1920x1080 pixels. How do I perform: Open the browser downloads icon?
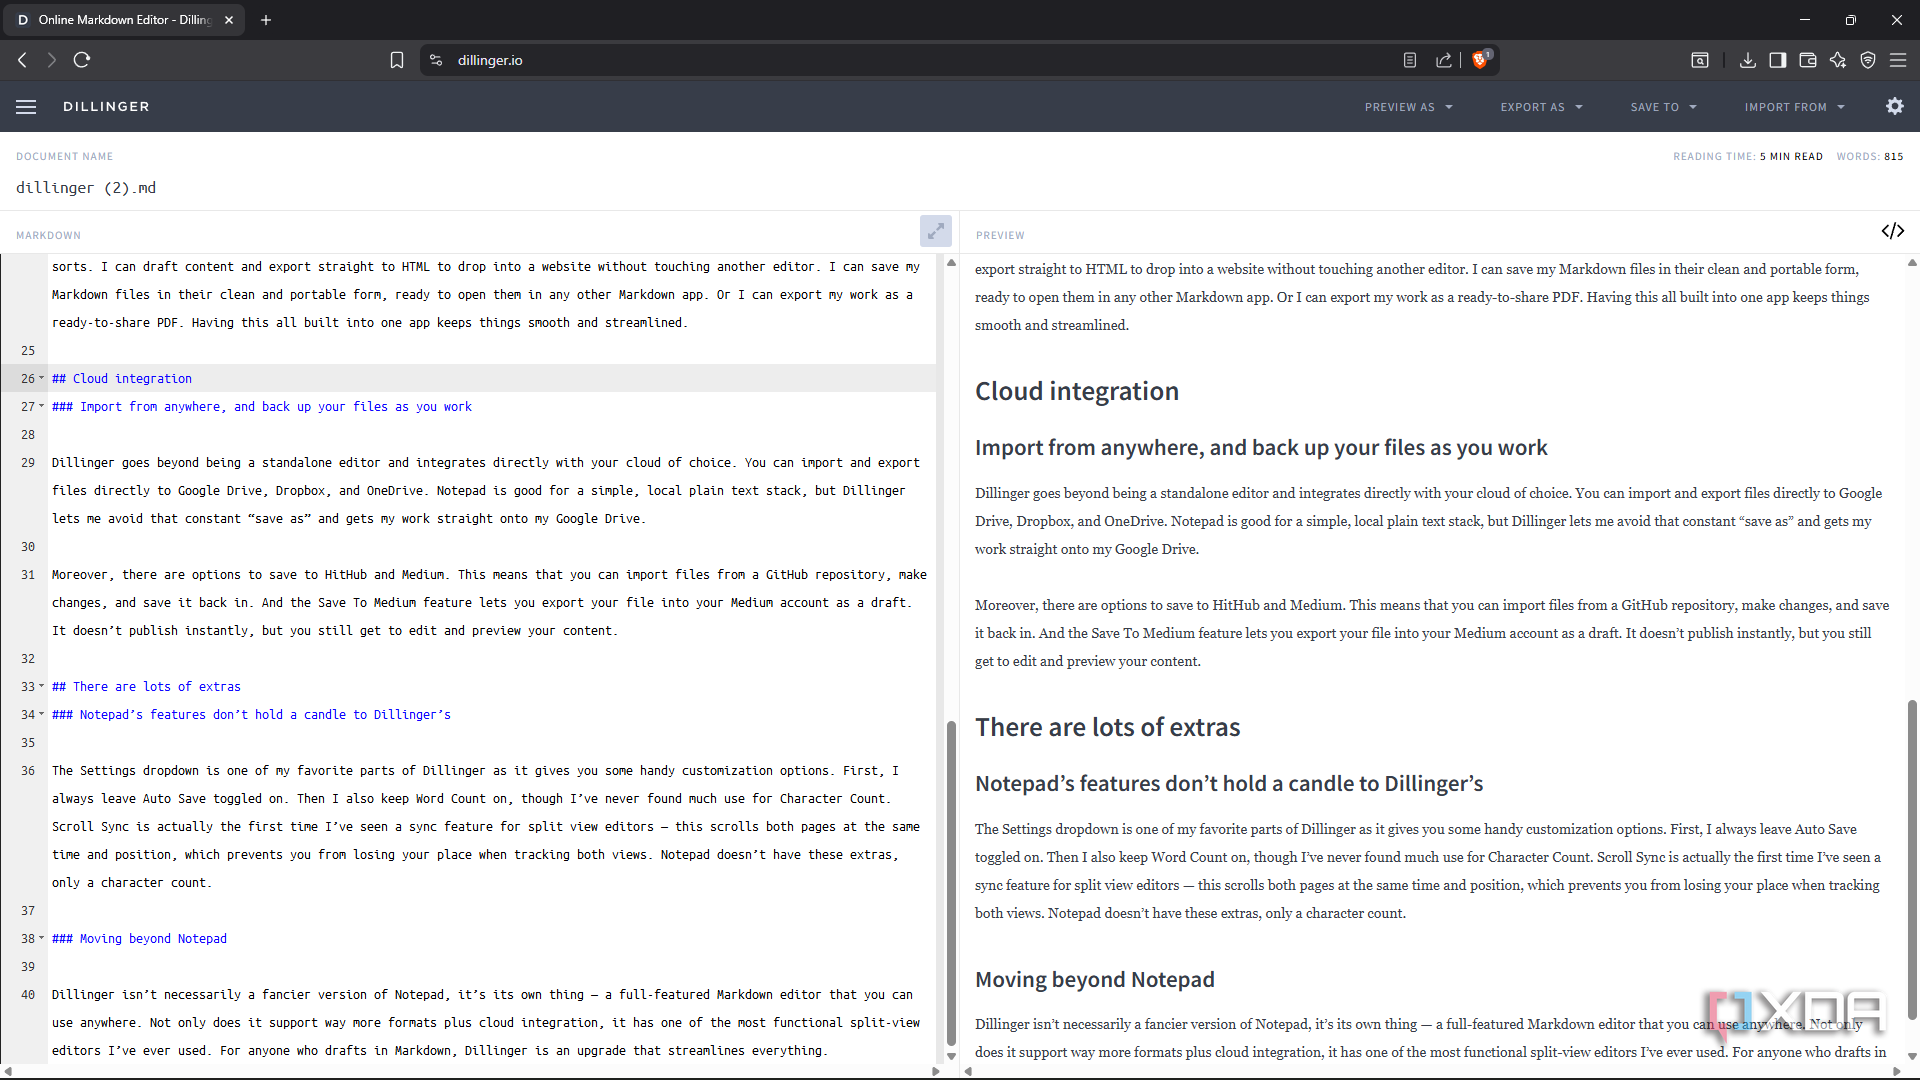[x=1747, y=60]
